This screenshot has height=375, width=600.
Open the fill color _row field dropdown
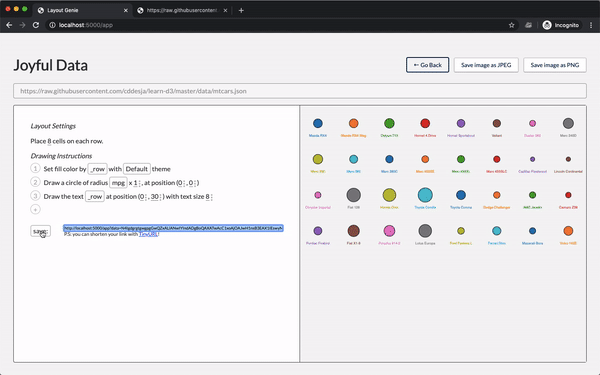pos(97,169)
